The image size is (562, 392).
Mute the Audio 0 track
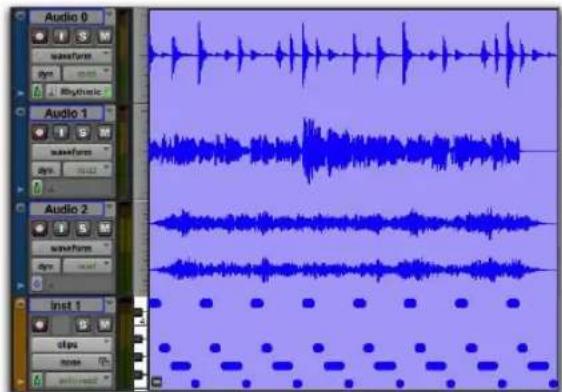click(x=104, y=37)
